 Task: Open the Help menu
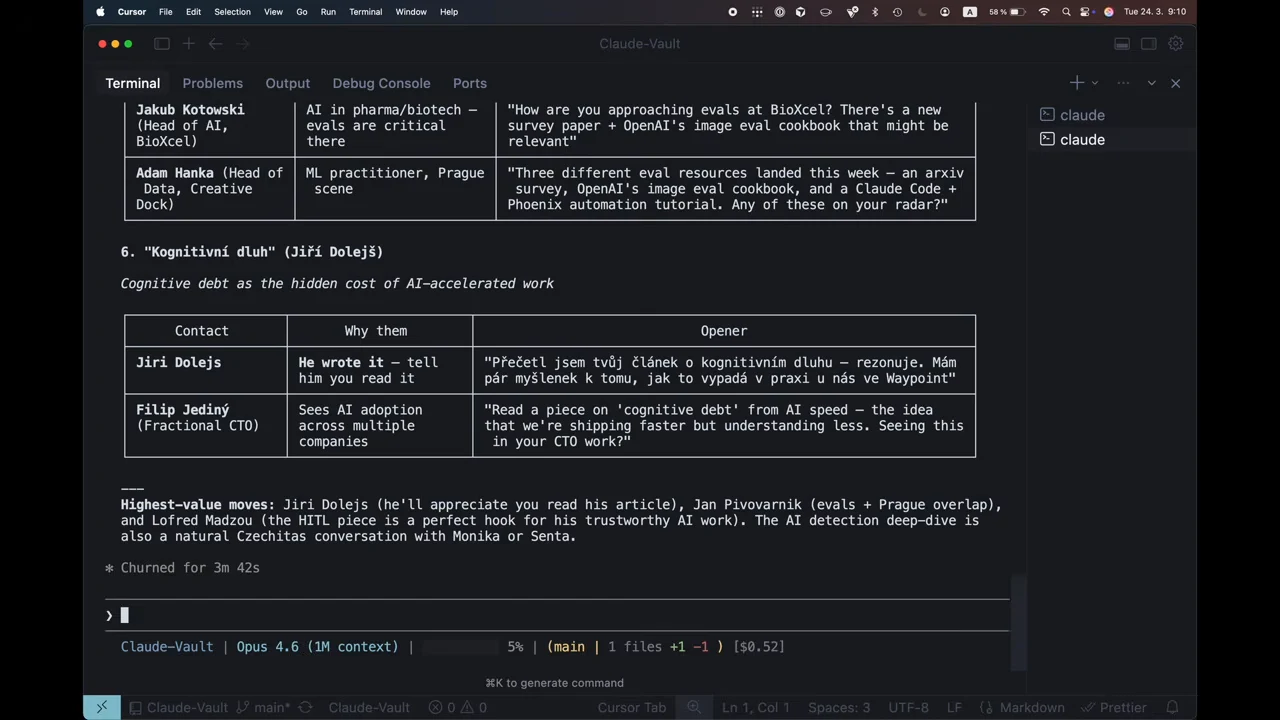[x=449, y=12]
